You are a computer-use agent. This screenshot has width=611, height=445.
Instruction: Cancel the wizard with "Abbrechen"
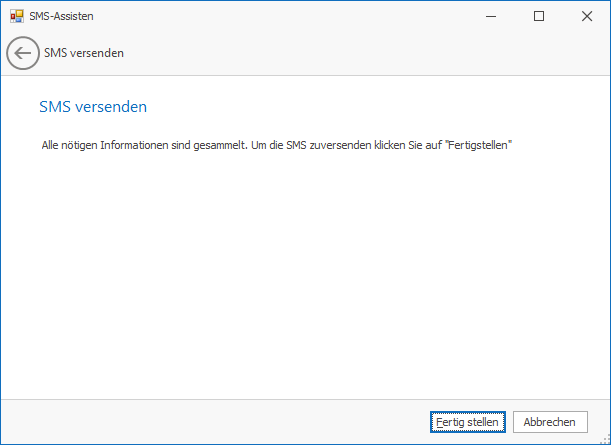[550, 422]
